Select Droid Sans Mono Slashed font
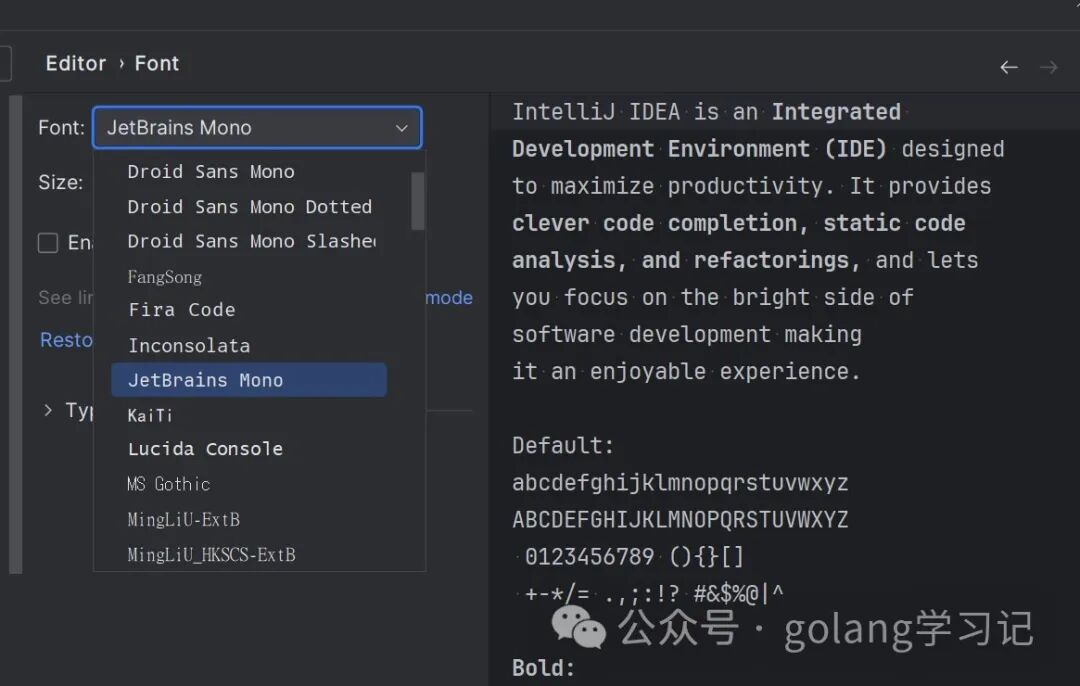The height and width of the screenshot is (686, 1080). tap(251, 241)
